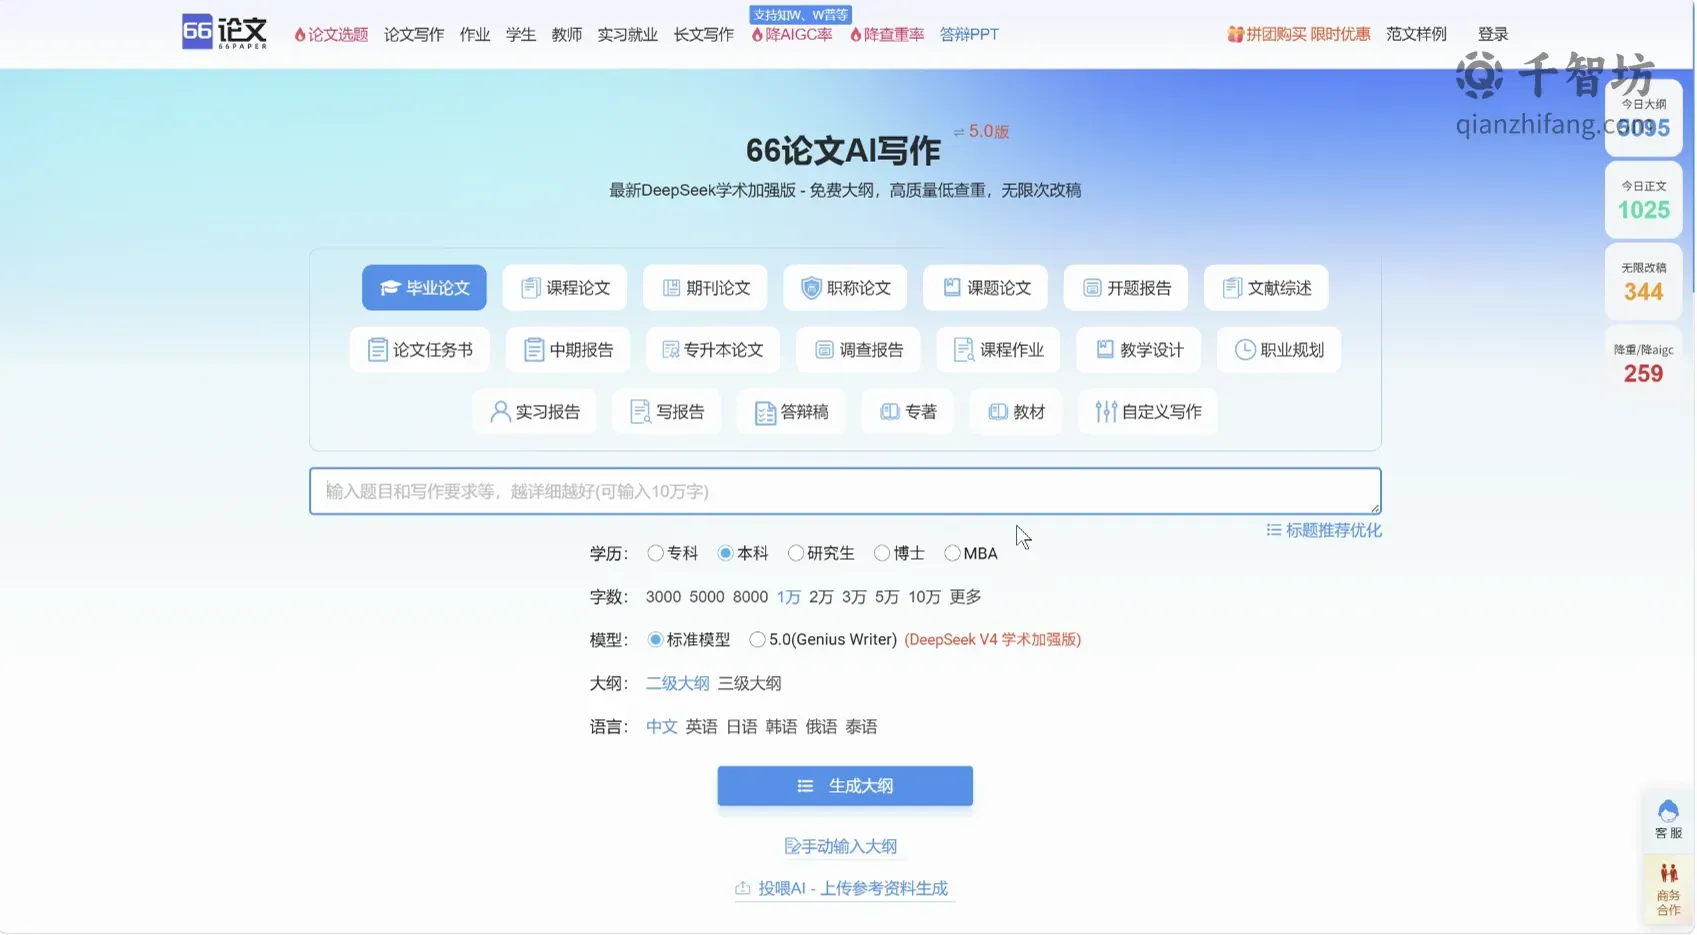This screenshot has height=935, width=1697.
Task: Select the 研究生 education radio
Action: click(x=795, y=553)
